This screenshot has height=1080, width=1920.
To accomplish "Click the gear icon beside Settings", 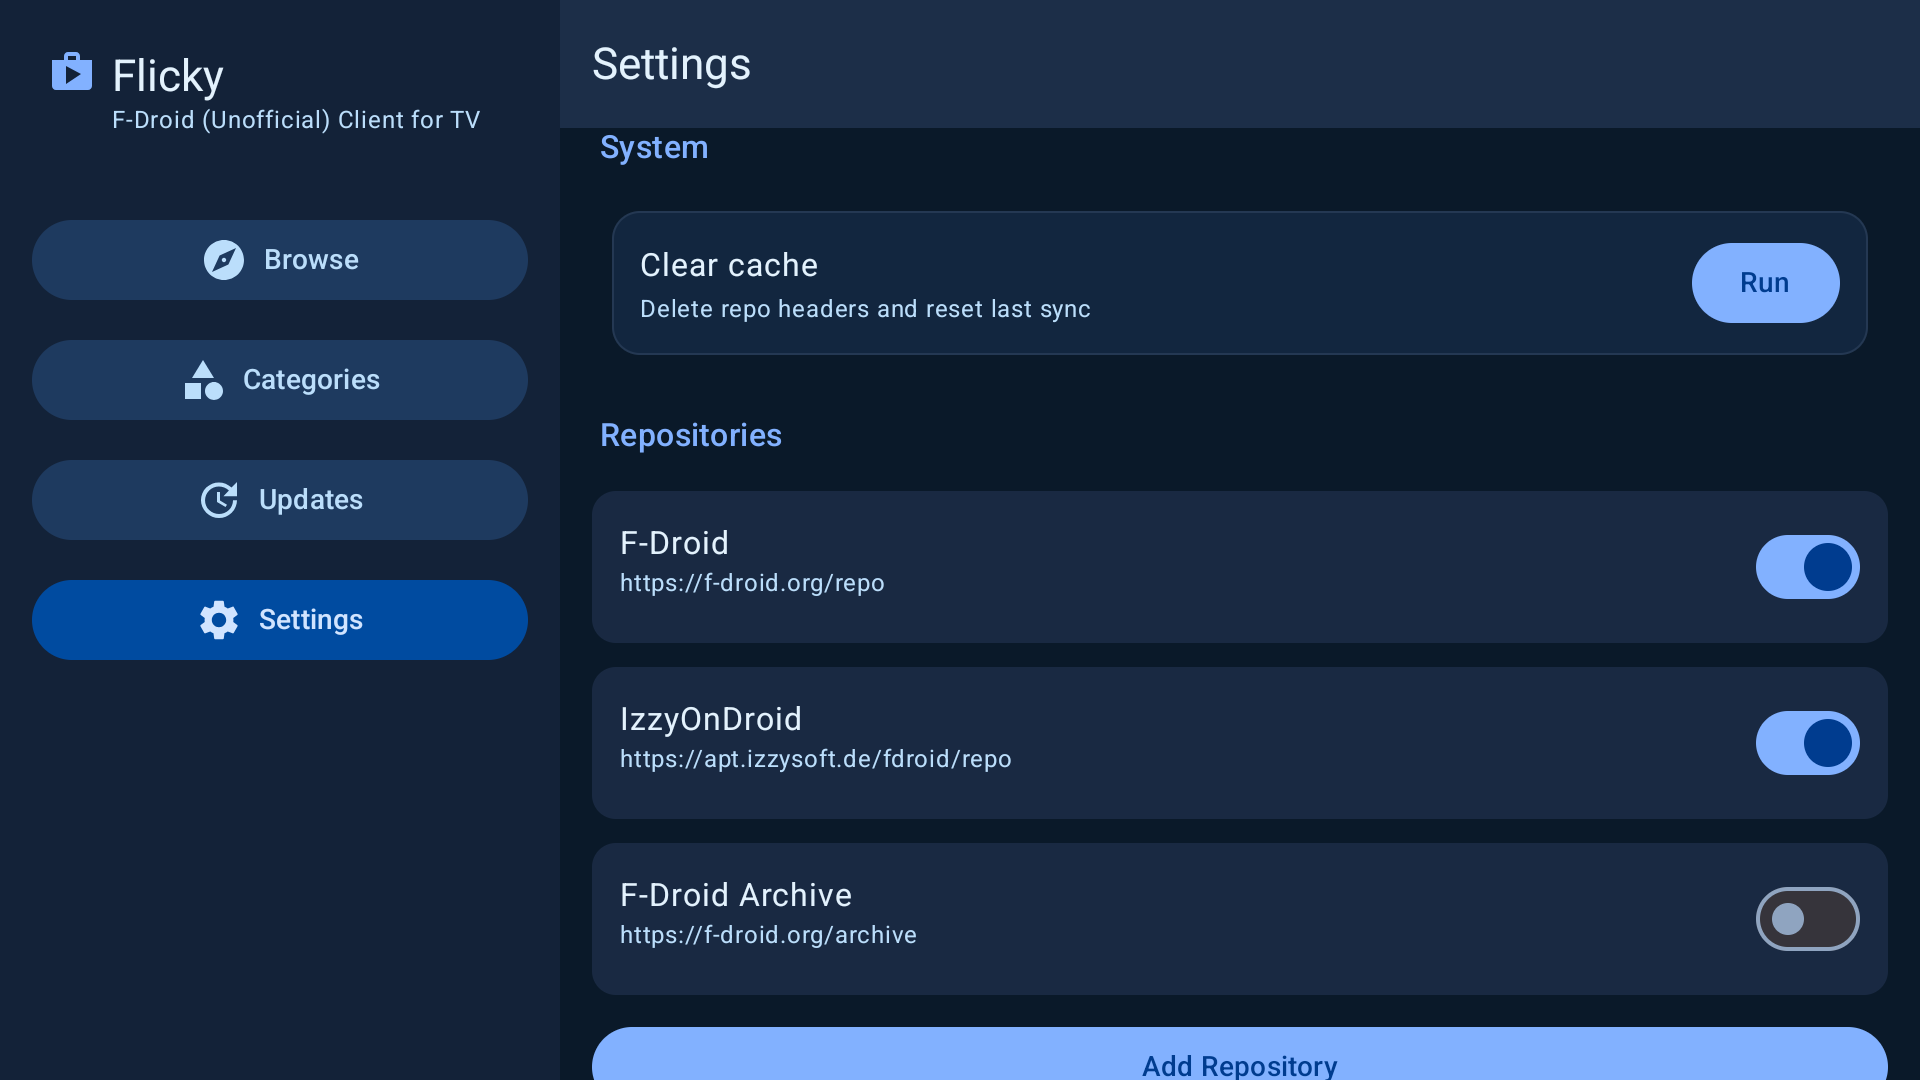I will [219, 620].
